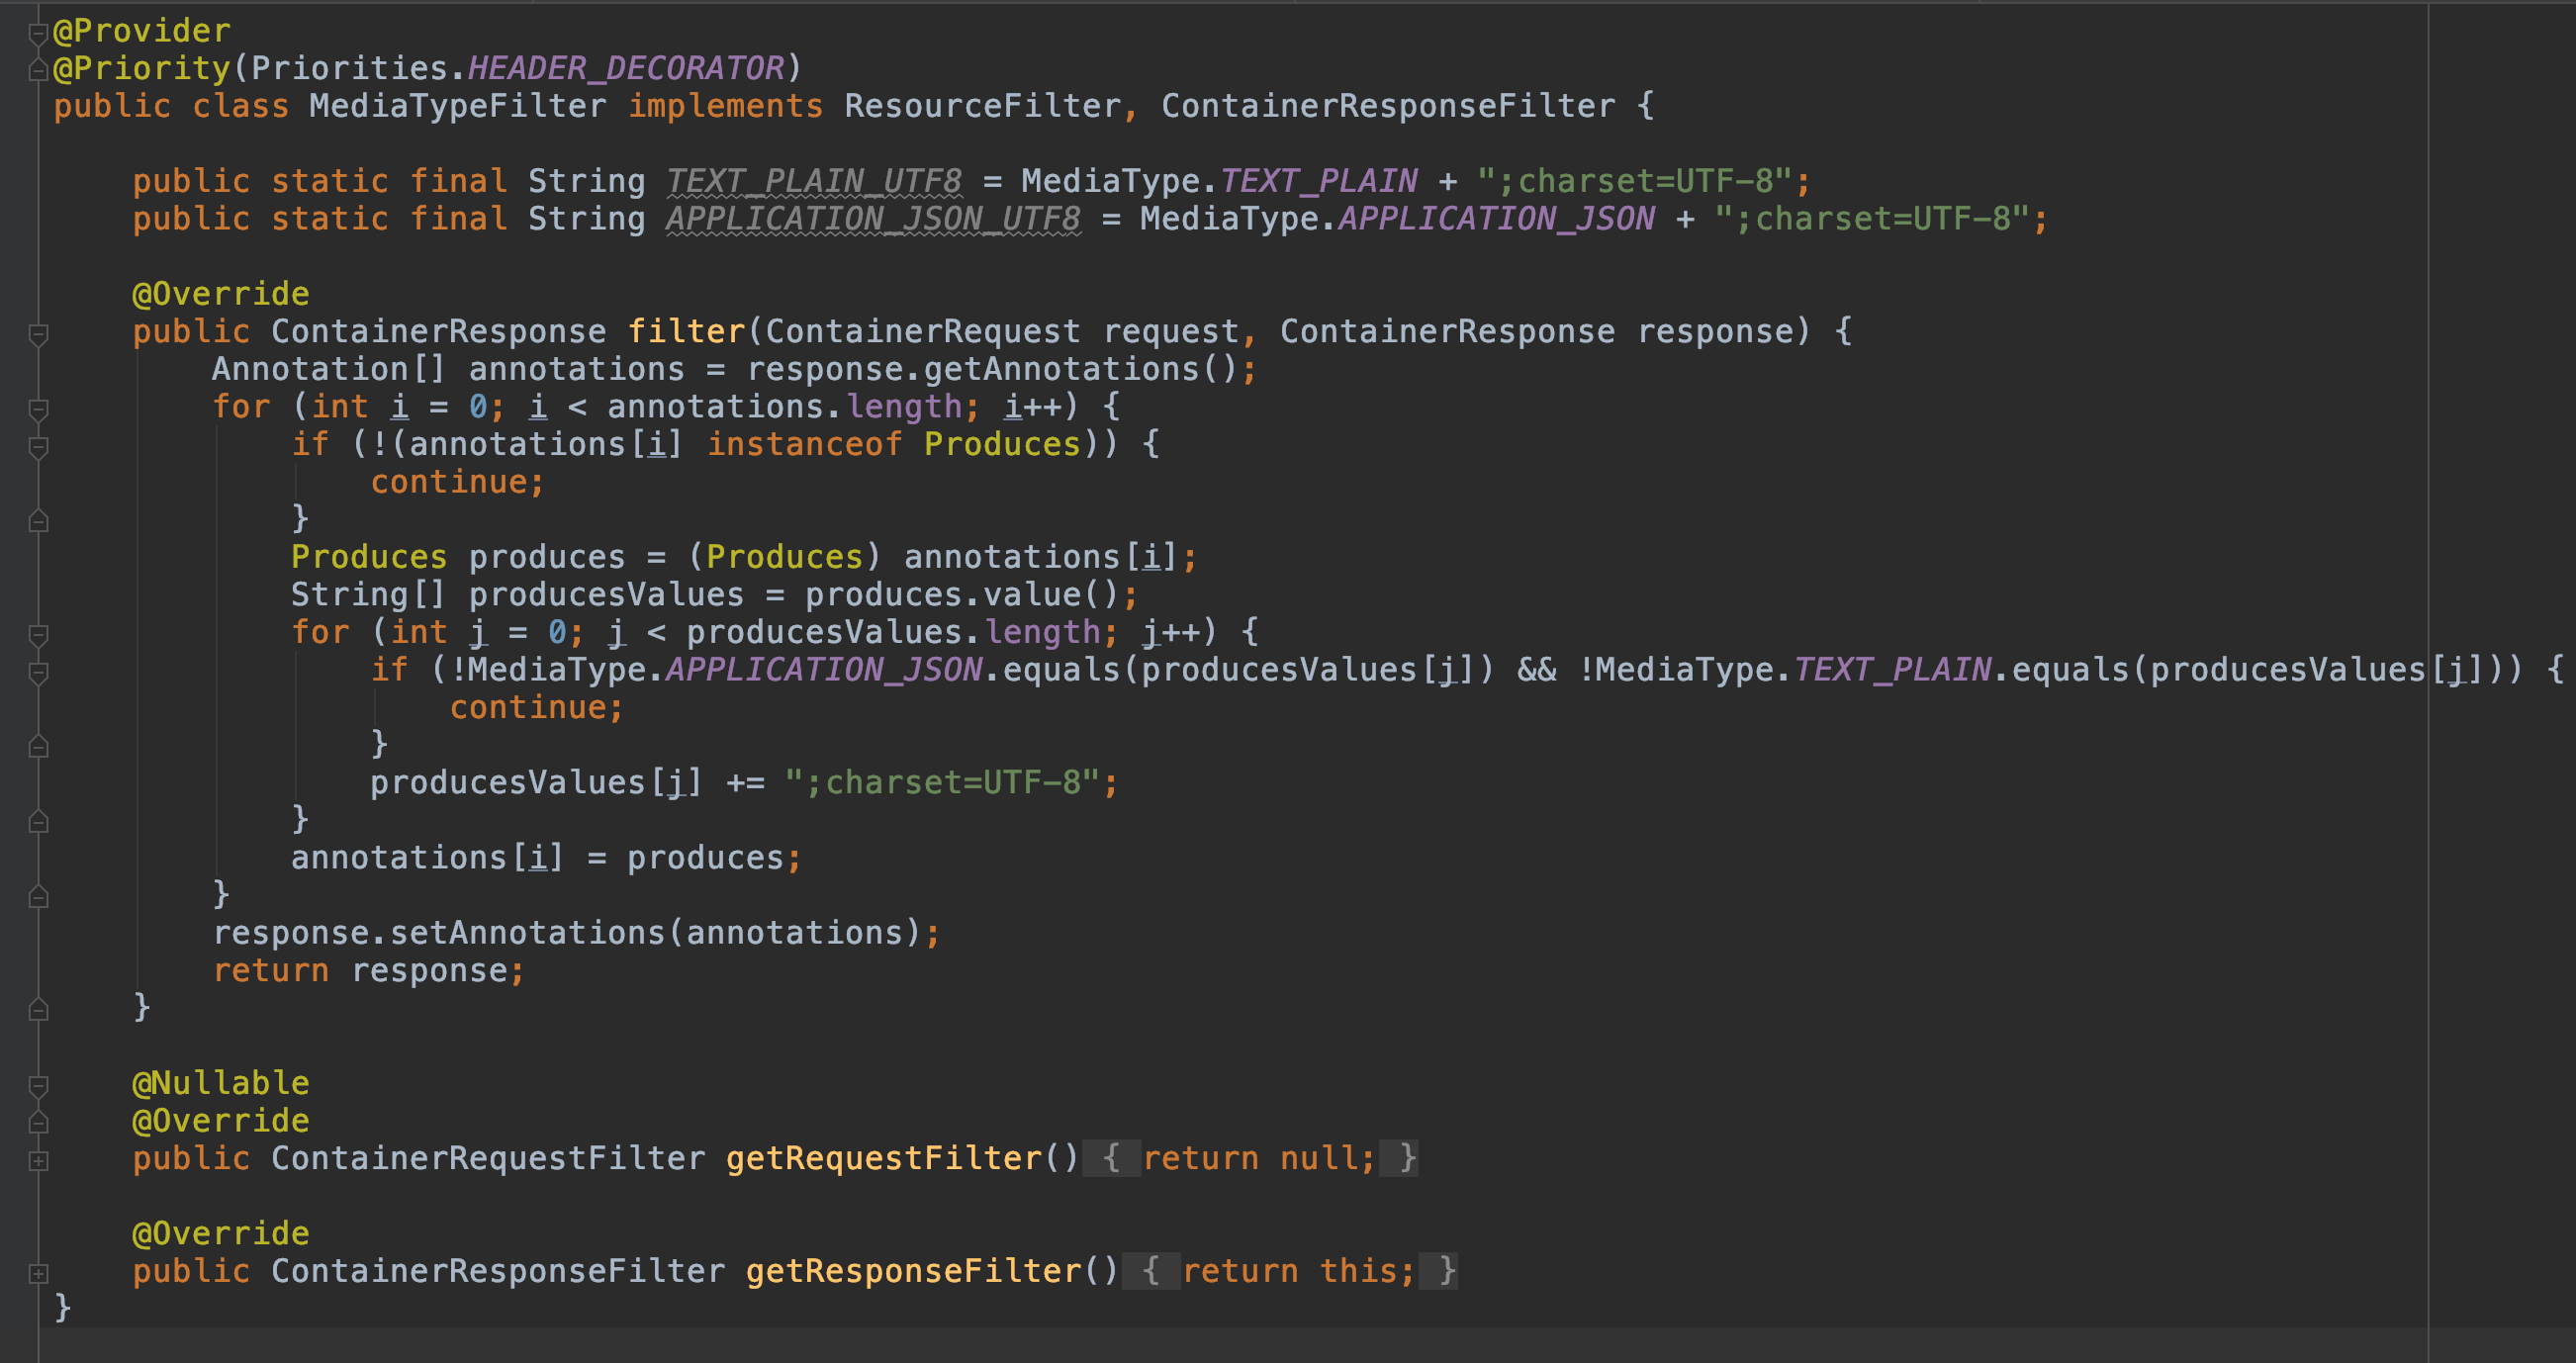
Task: Click the collapsed '{' placeholder after getRequestFilter()
Action: pos(1110,1158)
